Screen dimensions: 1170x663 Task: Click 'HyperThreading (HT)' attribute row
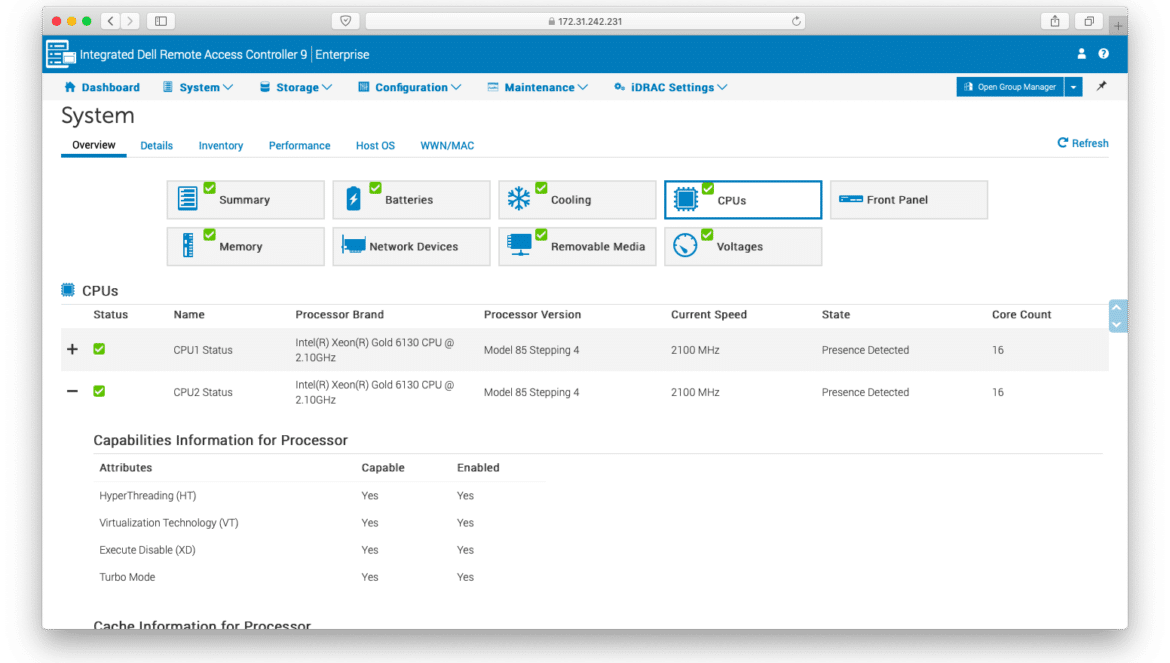pyautogui.click(x=321, y=496)
